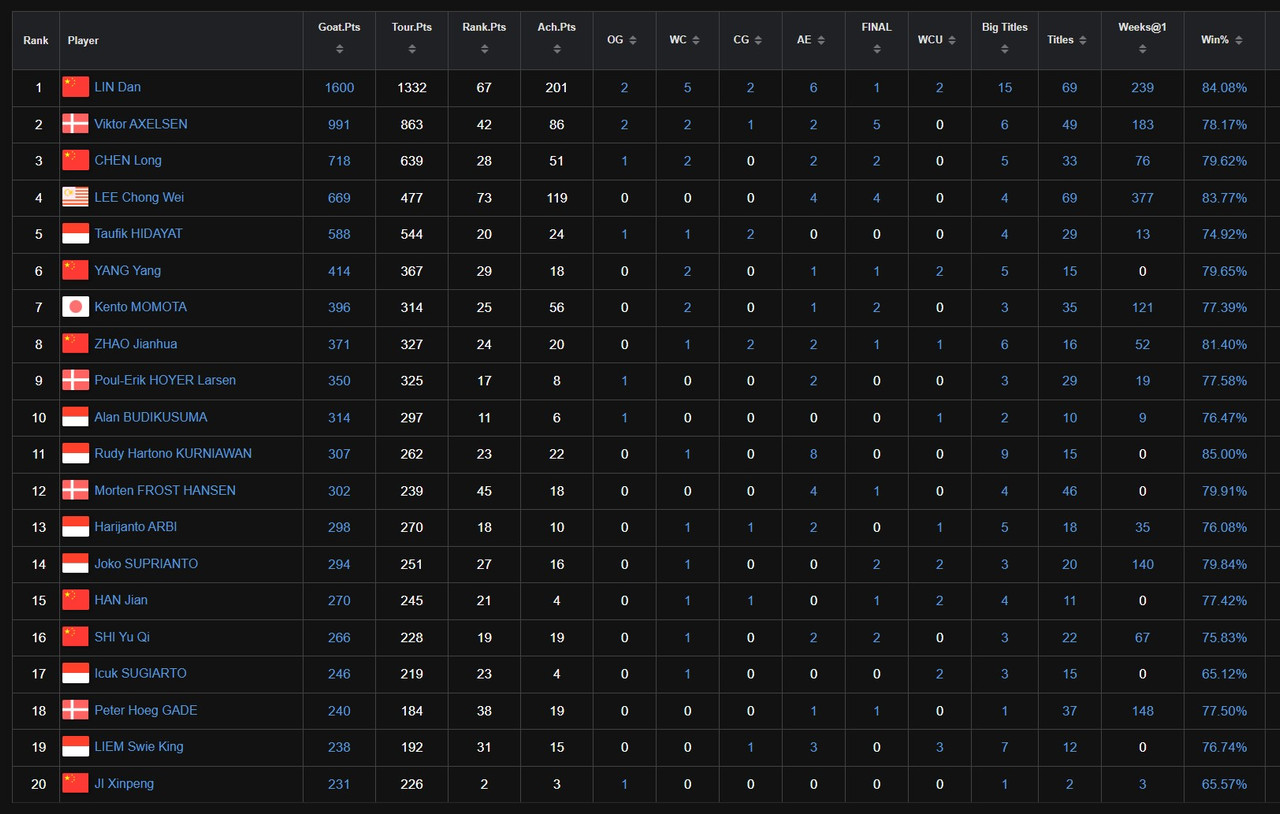Viewport: 1280px width, 814px height.
Task: Click China flag icon beside CHEN Long
Action: pyautogui.click(x=75, y=160)
